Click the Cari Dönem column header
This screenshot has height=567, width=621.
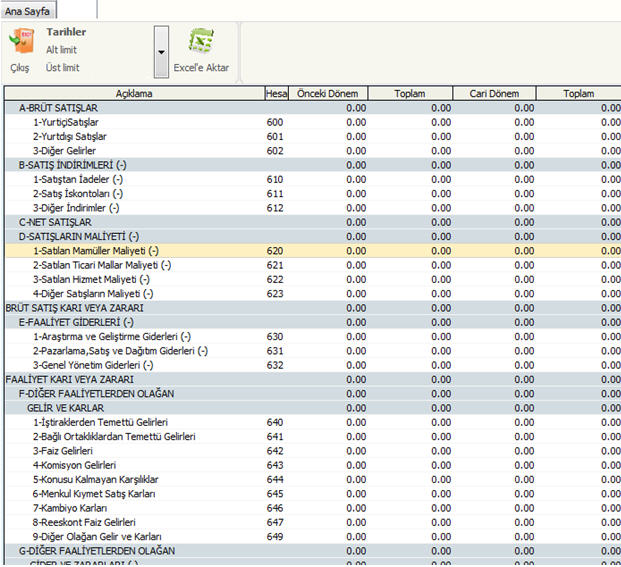pyautogui.click(x=494, y=94)
